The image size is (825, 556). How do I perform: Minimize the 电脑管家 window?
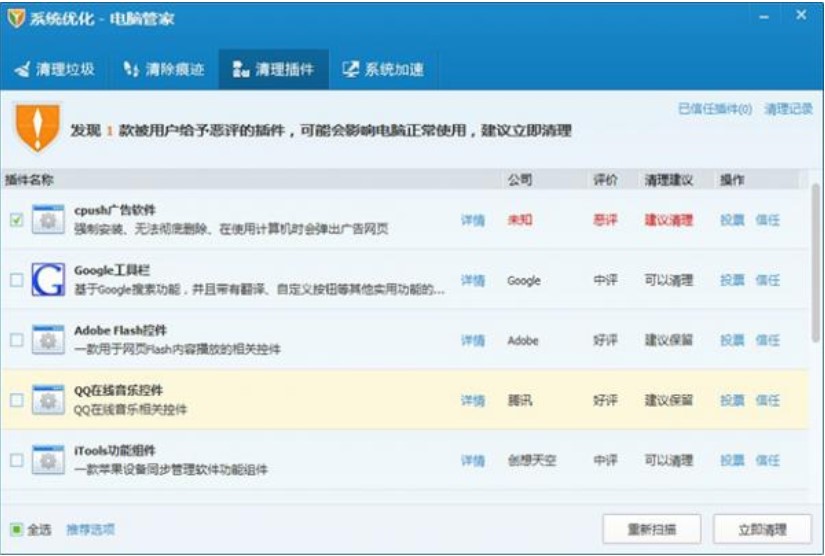point(764,17)
